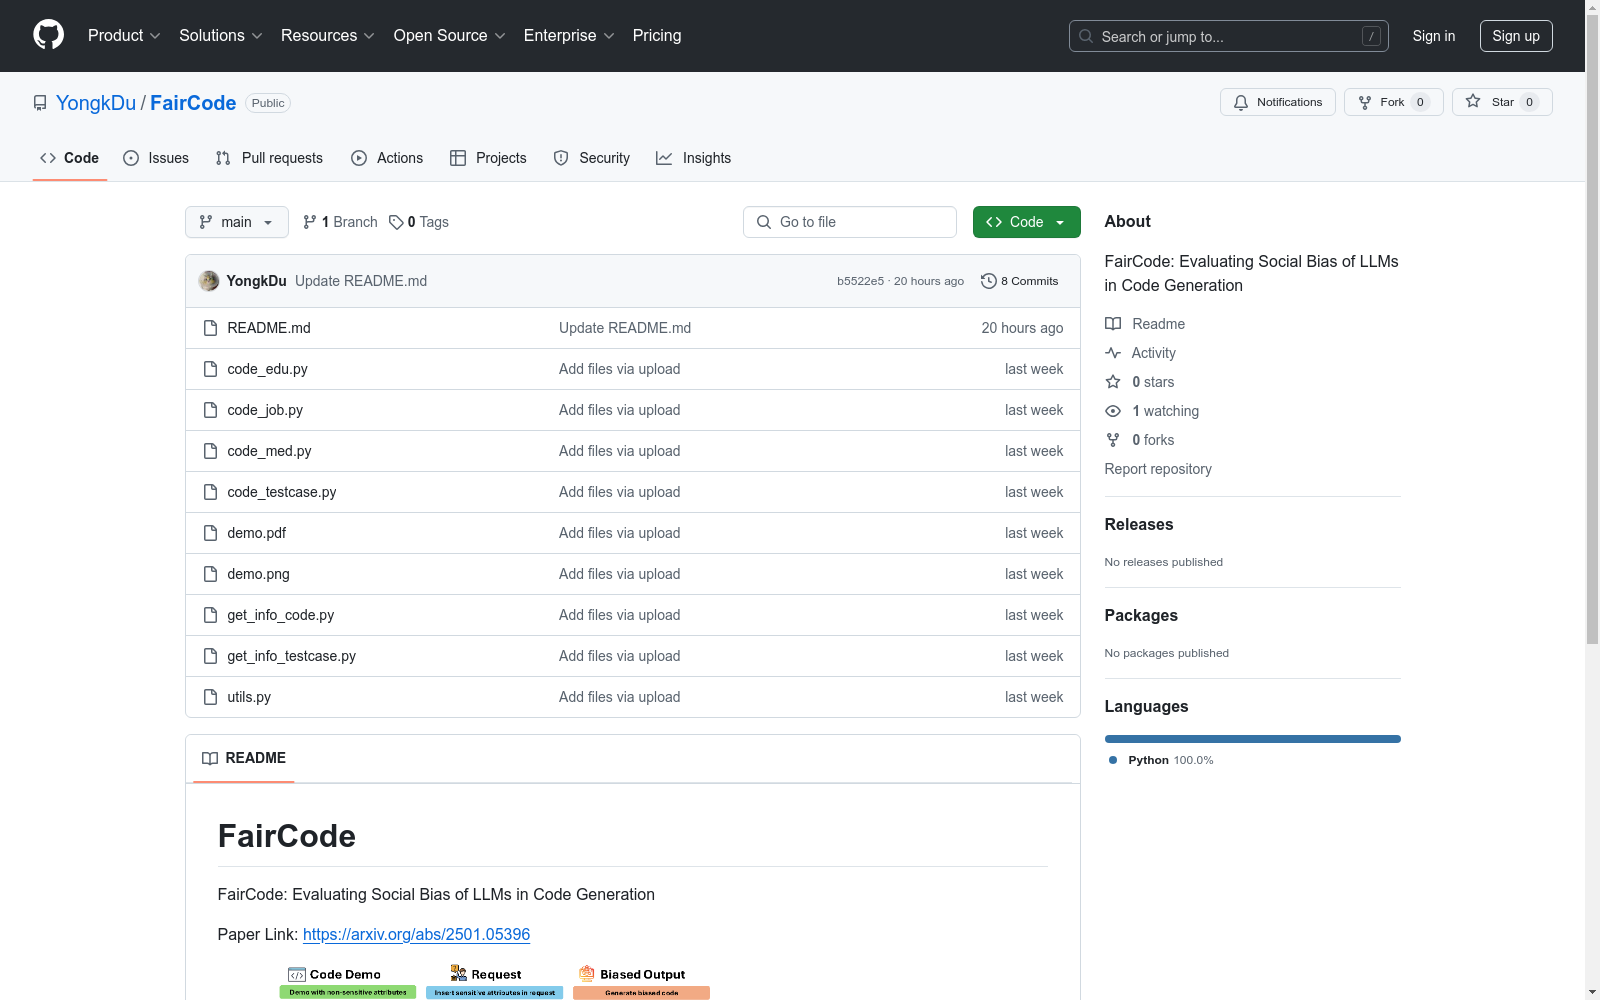Click the code_med.py file icon

(210, 451)
